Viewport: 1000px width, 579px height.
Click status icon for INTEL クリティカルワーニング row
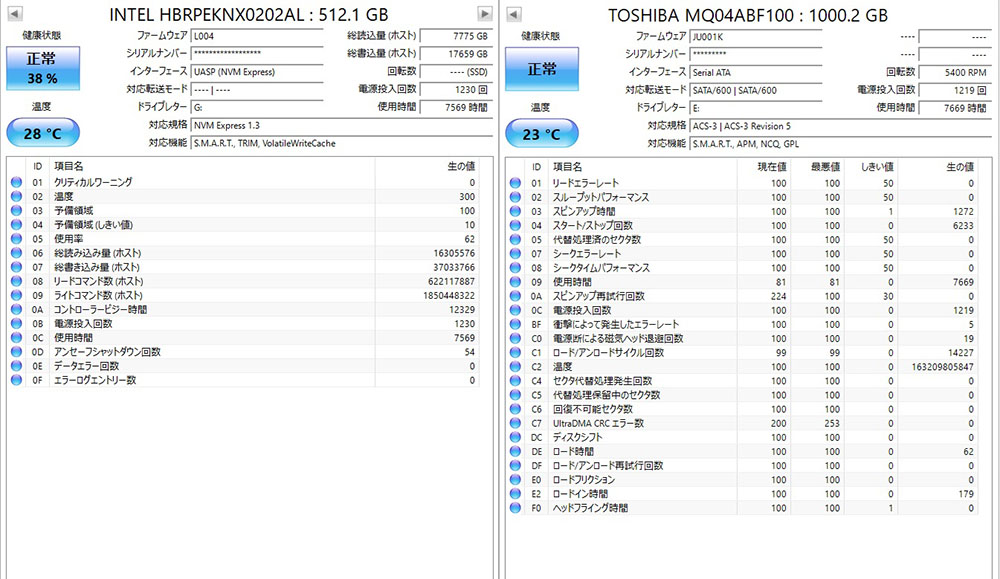click(x=16, y=182)
